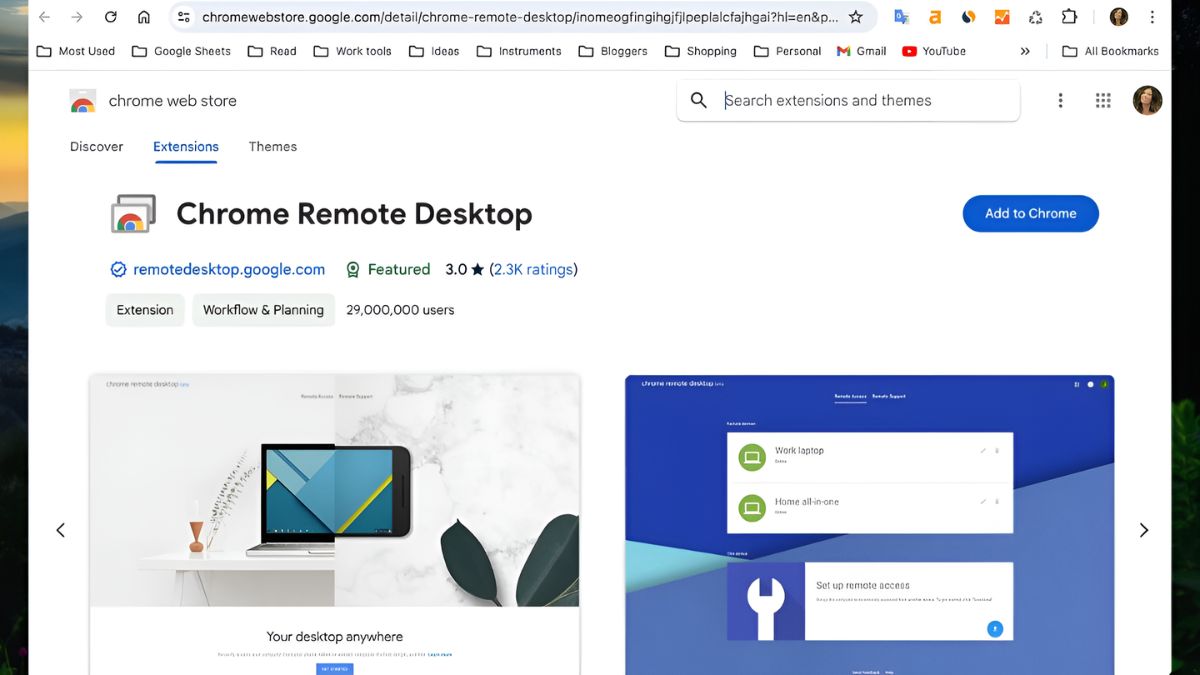The image size is (1200, 675).
Task: Go back using the browser back arrow
Action: pyautogui.click(x=44, y=17)
